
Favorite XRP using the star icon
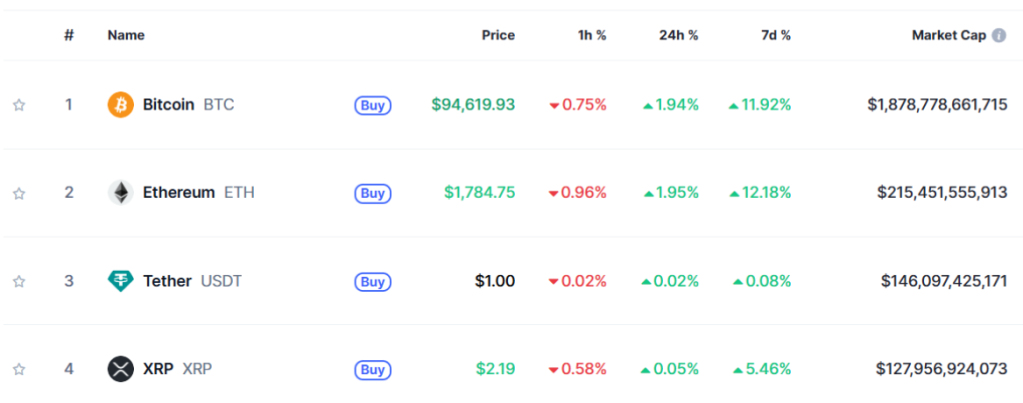tap(19, 370)
